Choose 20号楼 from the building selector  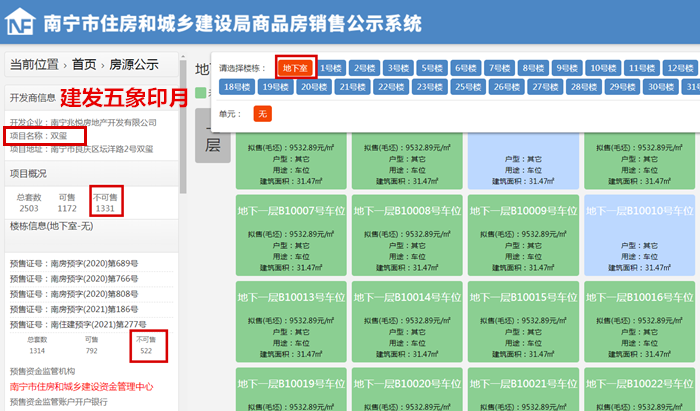[314, 87]
